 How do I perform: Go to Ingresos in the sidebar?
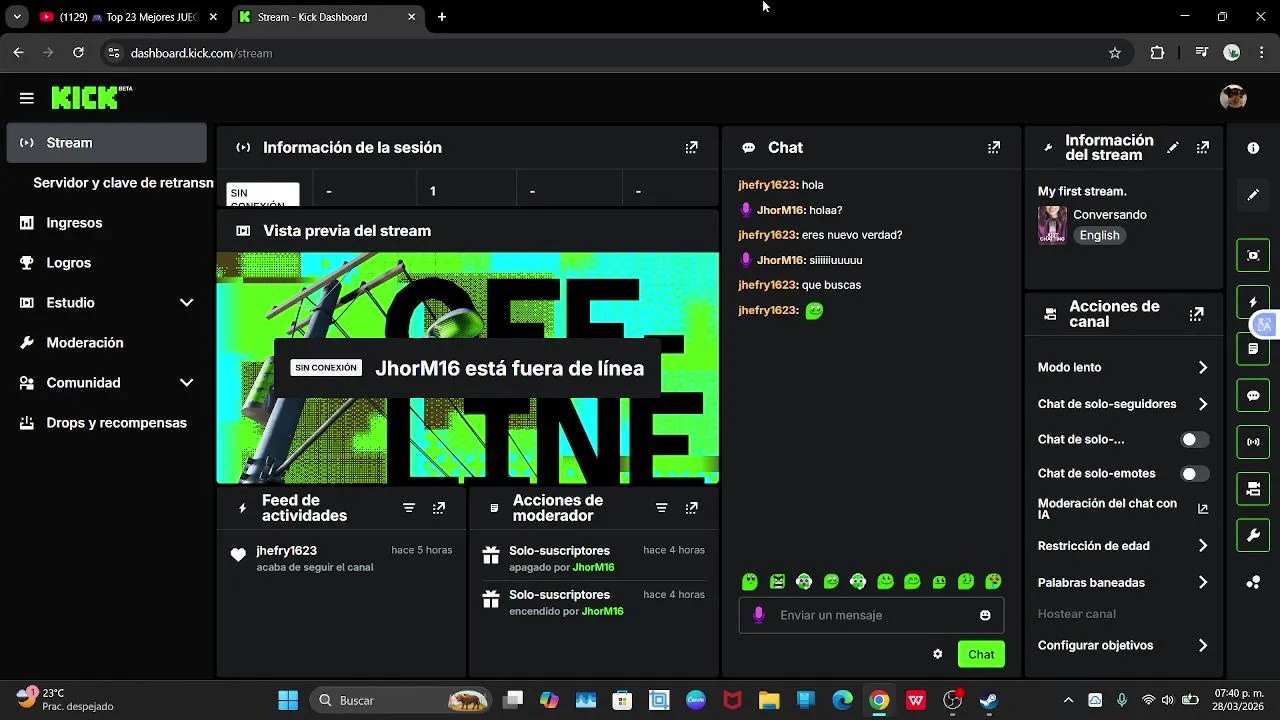tap(106, 223)
